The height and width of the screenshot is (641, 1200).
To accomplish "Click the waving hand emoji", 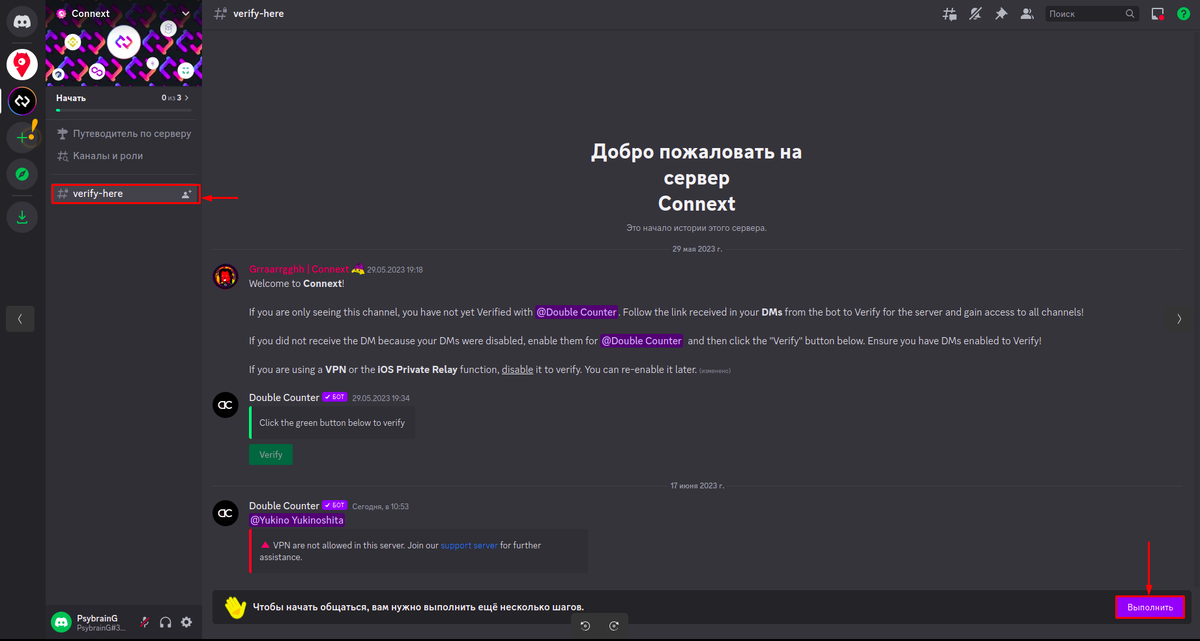I will [235, 606].
